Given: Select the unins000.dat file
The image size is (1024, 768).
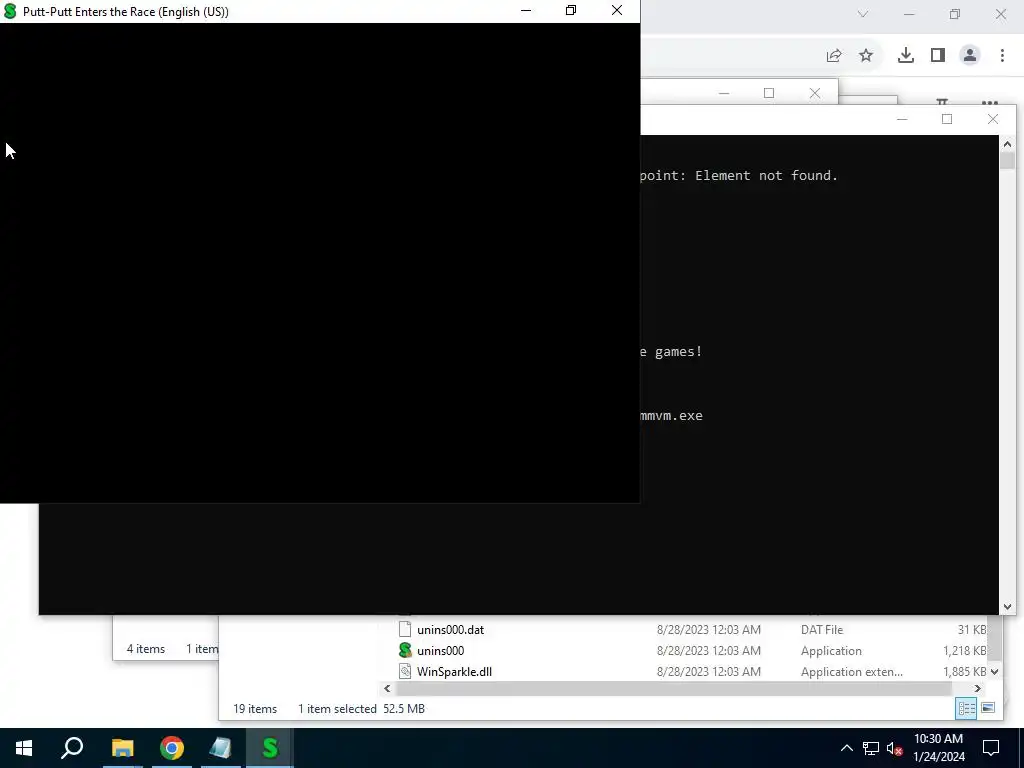Looking at the screenshot, I should (x=451, y=630).
